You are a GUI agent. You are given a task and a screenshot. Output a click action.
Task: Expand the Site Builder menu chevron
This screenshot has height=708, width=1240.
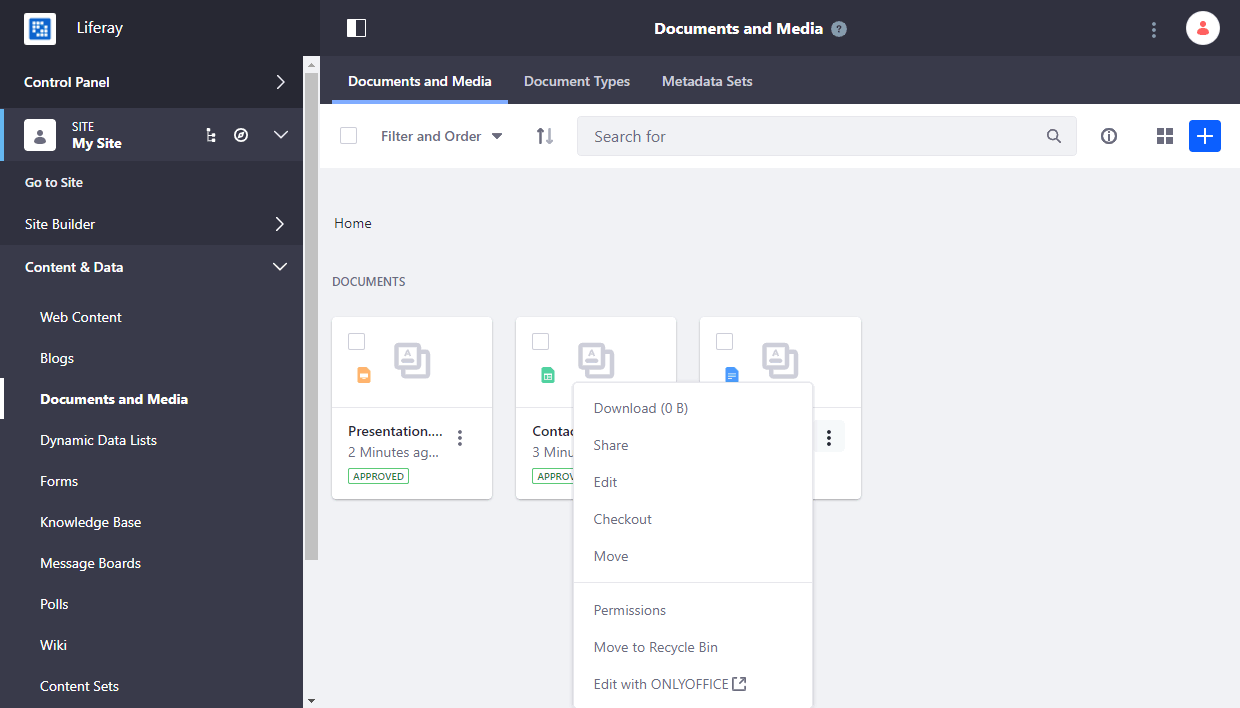pyautogui.click(x=280, y=224)
